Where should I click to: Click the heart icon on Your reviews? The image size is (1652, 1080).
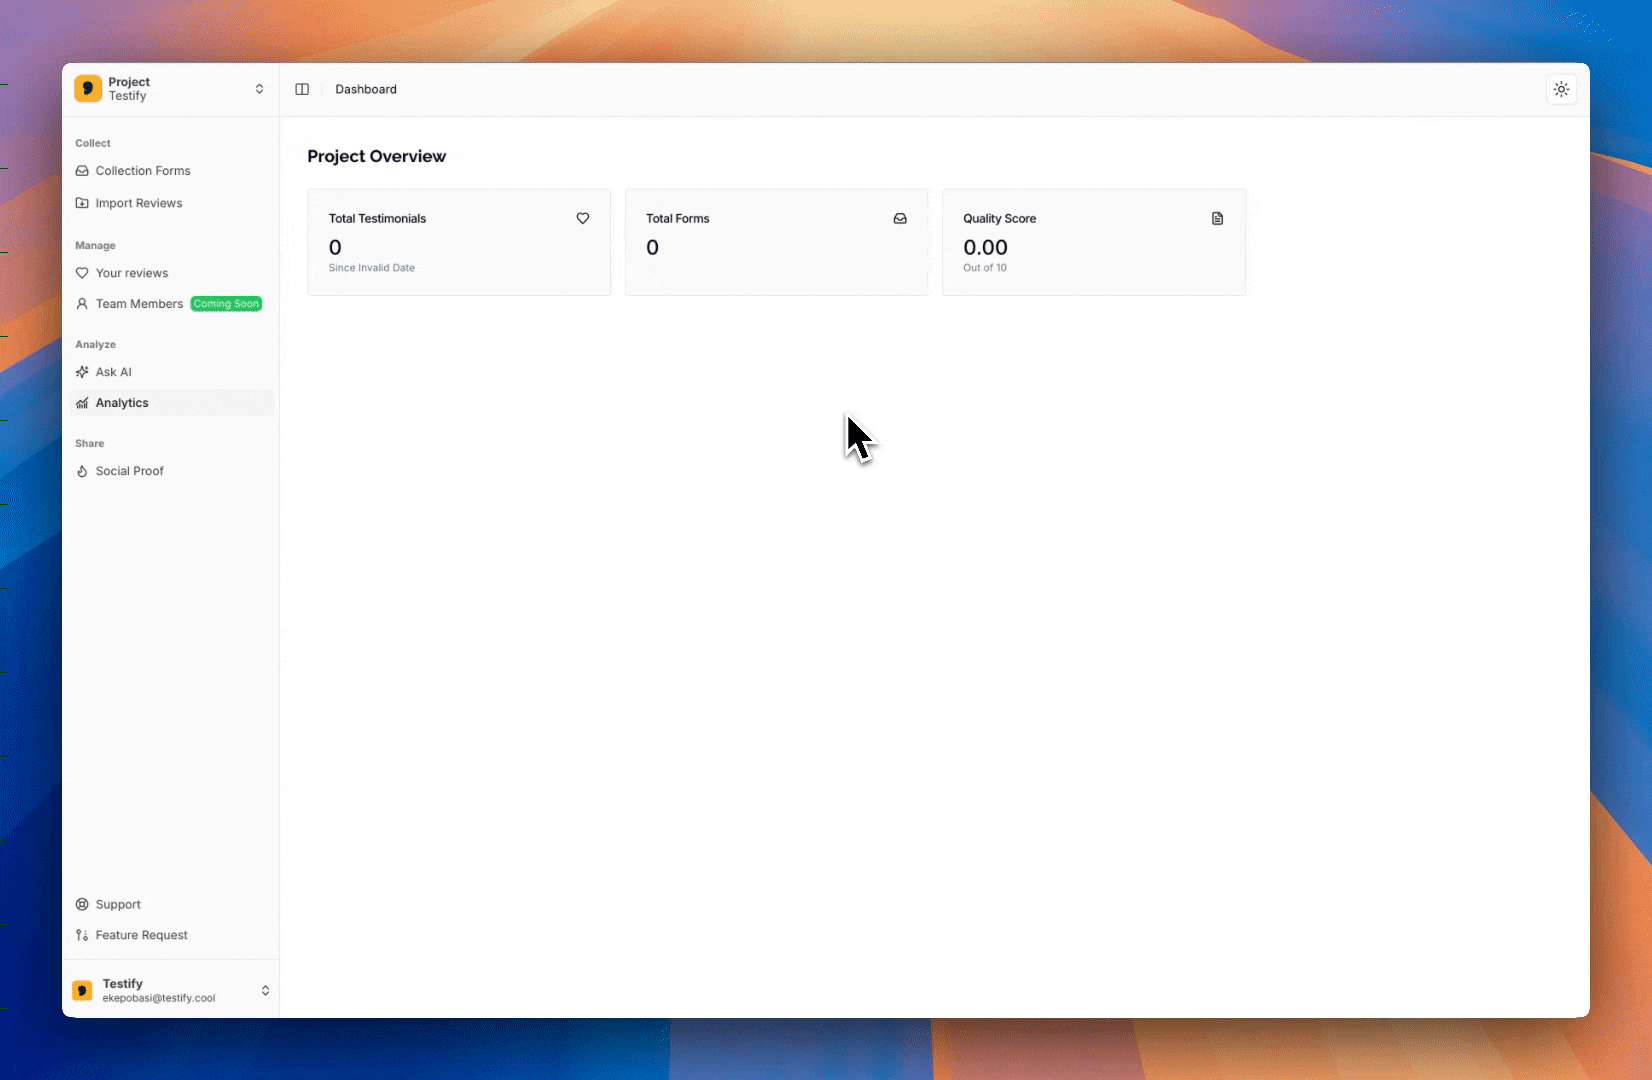coord(83,273)
